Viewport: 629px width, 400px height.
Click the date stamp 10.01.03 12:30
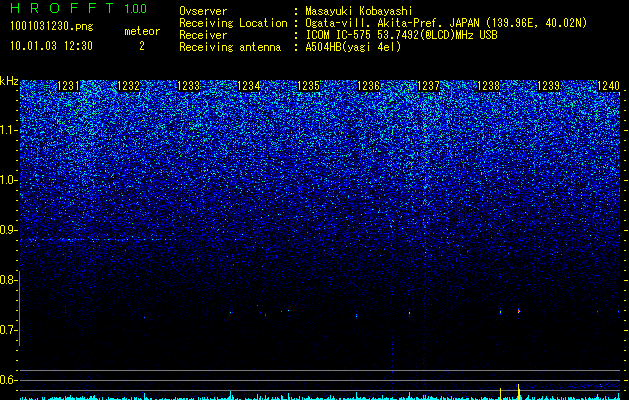tap(51, 46)
